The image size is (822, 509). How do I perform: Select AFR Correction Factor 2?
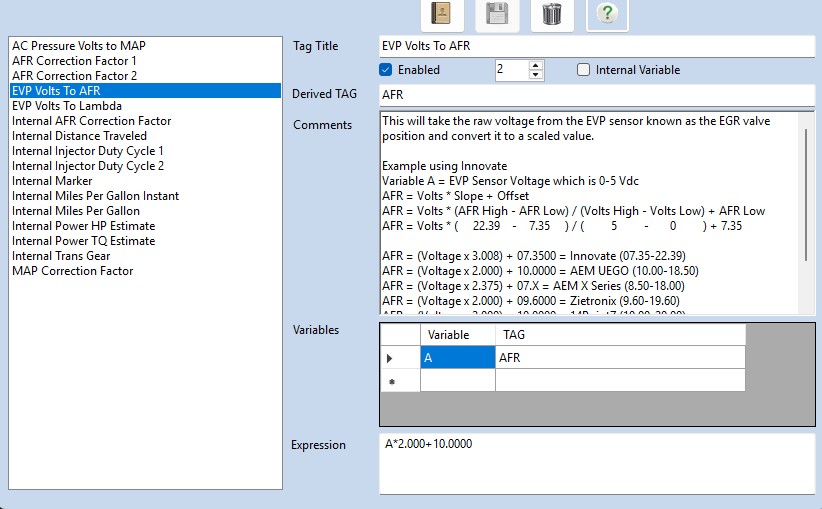click(145, 76)
